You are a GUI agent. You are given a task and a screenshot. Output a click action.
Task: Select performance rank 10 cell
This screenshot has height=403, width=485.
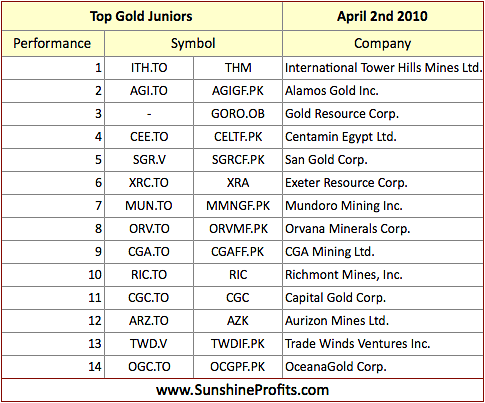pos(53,275)
